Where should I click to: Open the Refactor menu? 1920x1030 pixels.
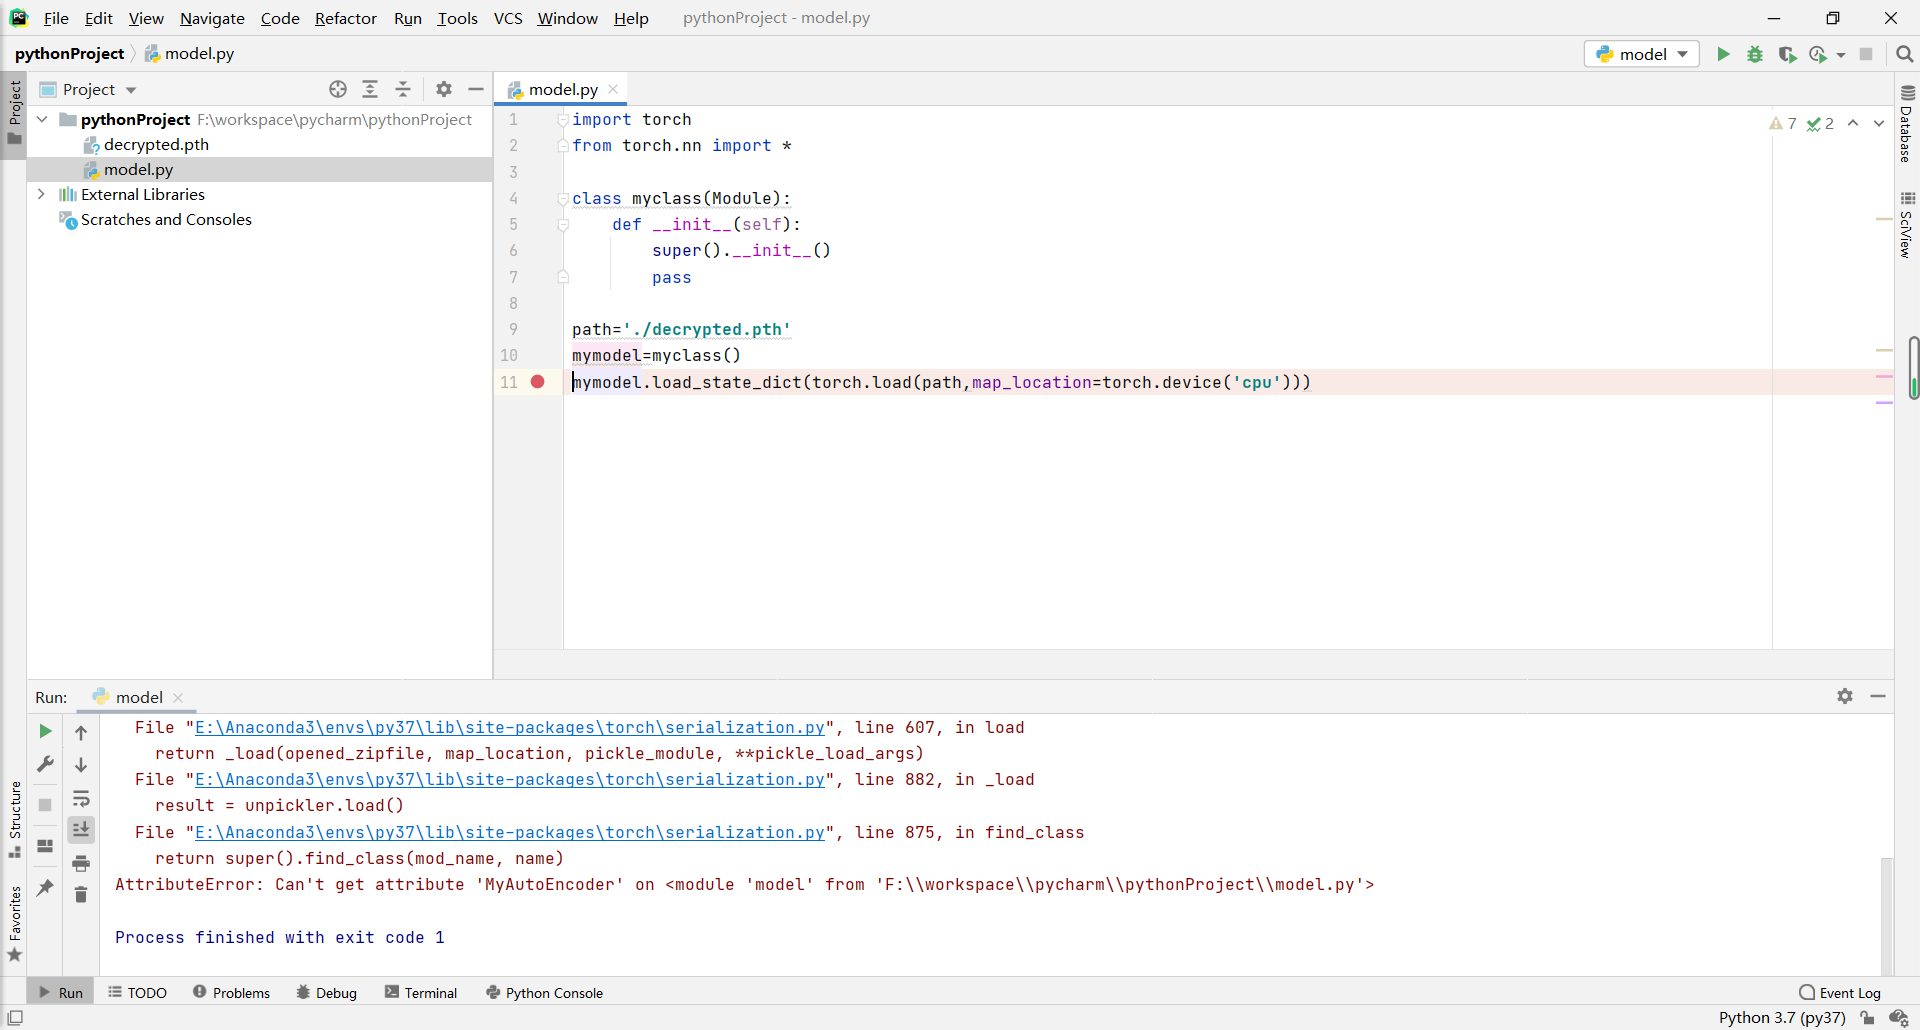pos(345,18)
